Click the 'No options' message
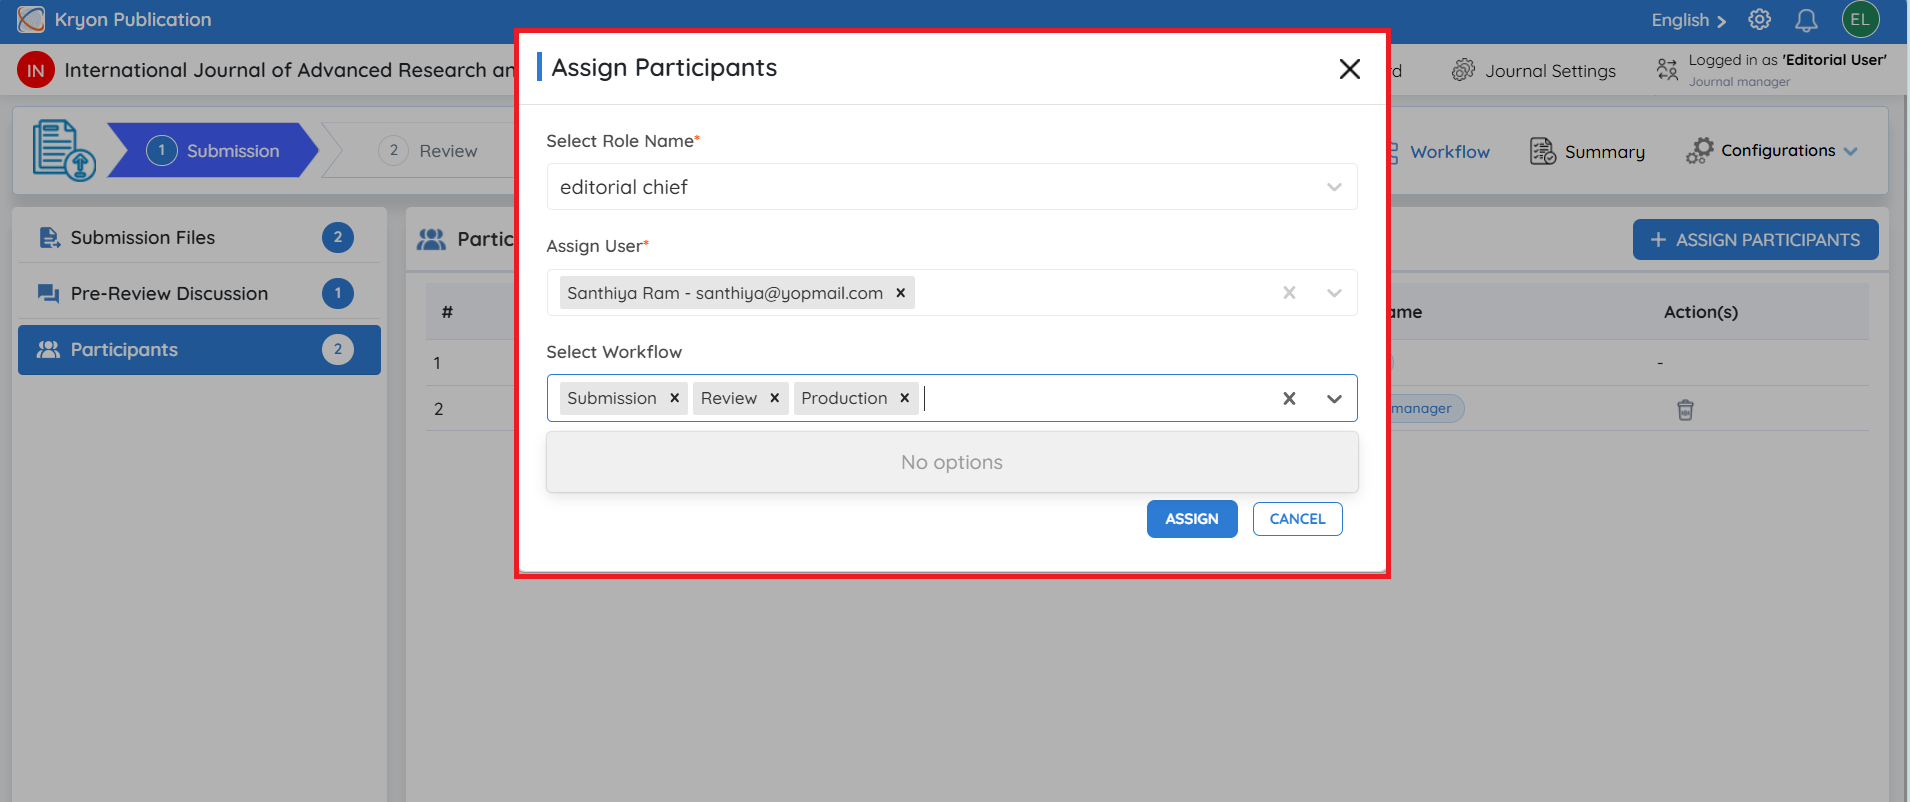The width and height of the screenshot is (1910, 802). [952, 462]
